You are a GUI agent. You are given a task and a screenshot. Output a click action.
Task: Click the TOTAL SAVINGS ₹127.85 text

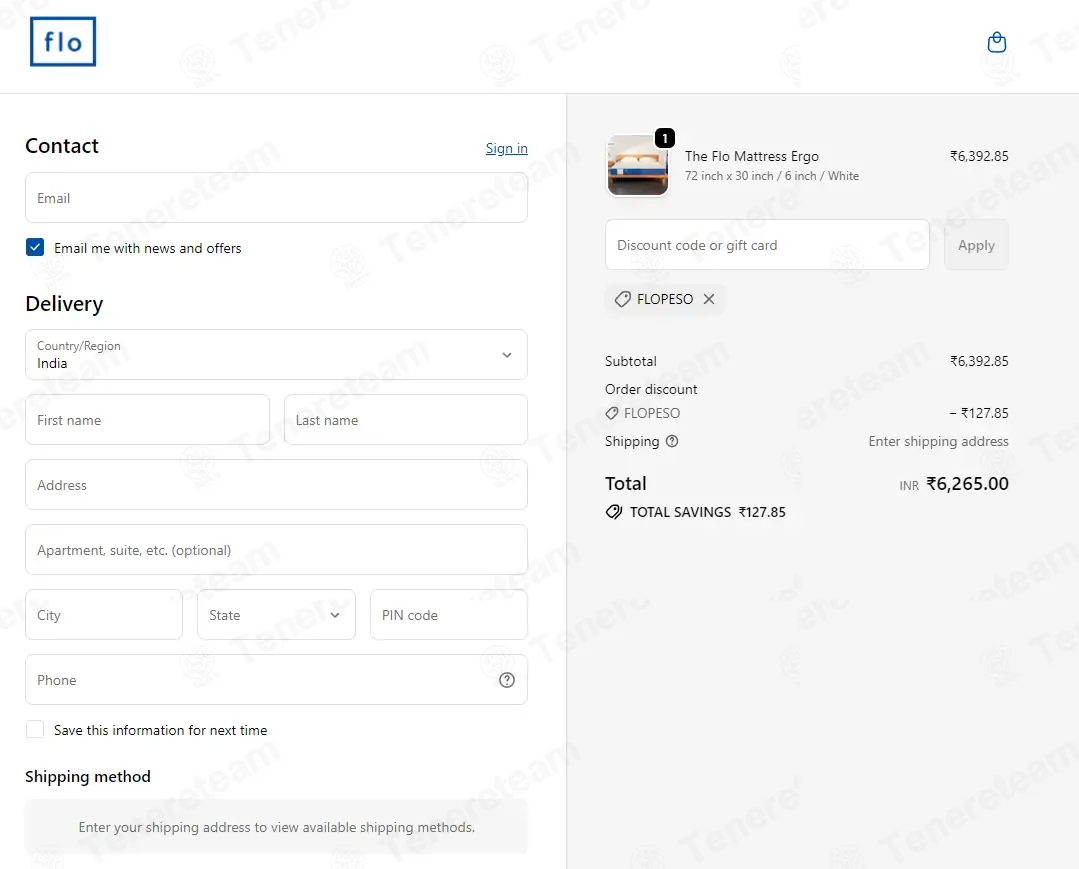coord(707,512)
